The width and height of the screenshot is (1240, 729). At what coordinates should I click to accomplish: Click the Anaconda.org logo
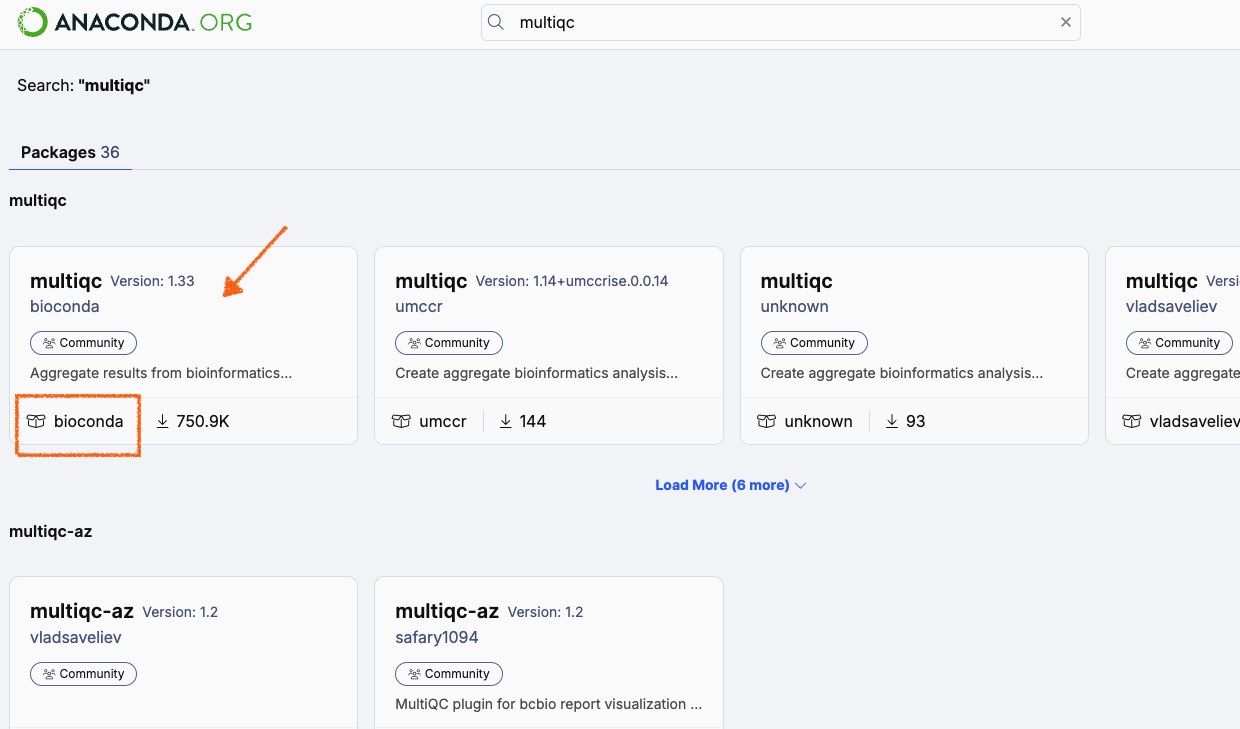coord(135,22)
